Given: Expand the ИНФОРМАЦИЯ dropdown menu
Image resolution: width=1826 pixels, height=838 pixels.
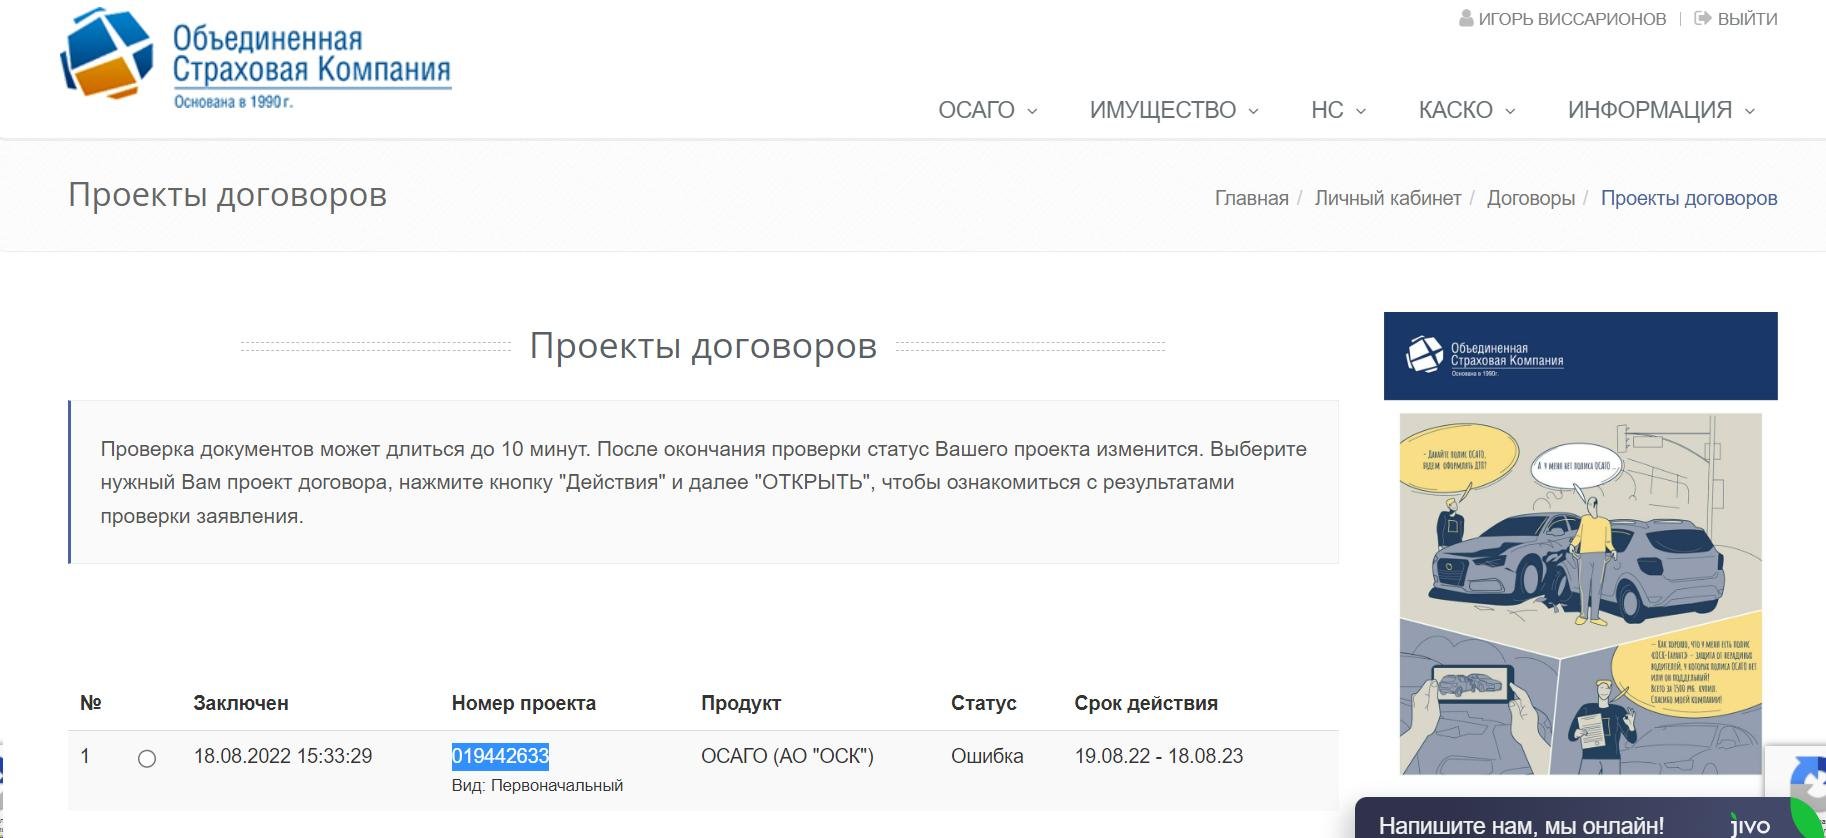Looking at the screenshot, I should 1660,110.
